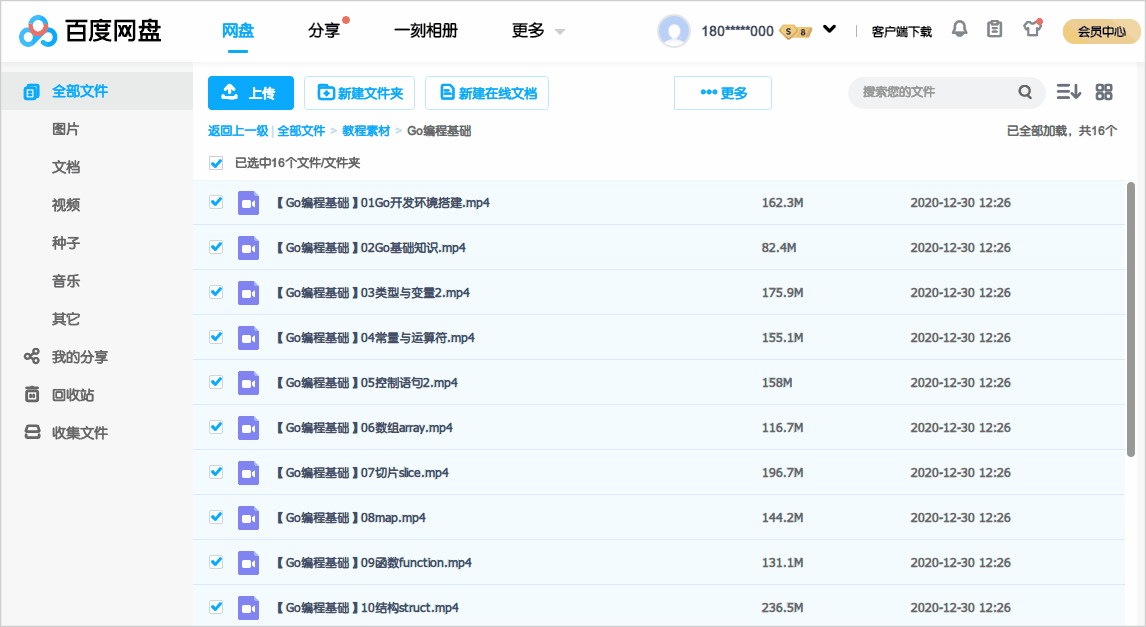1146x627 pixels.
Task: Open the 一刻相册 tab
Action: 425,31
